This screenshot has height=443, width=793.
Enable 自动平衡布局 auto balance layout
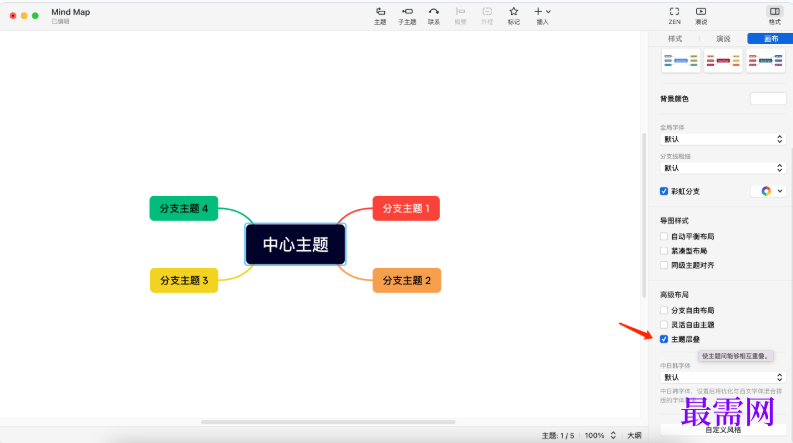(664, 236)
